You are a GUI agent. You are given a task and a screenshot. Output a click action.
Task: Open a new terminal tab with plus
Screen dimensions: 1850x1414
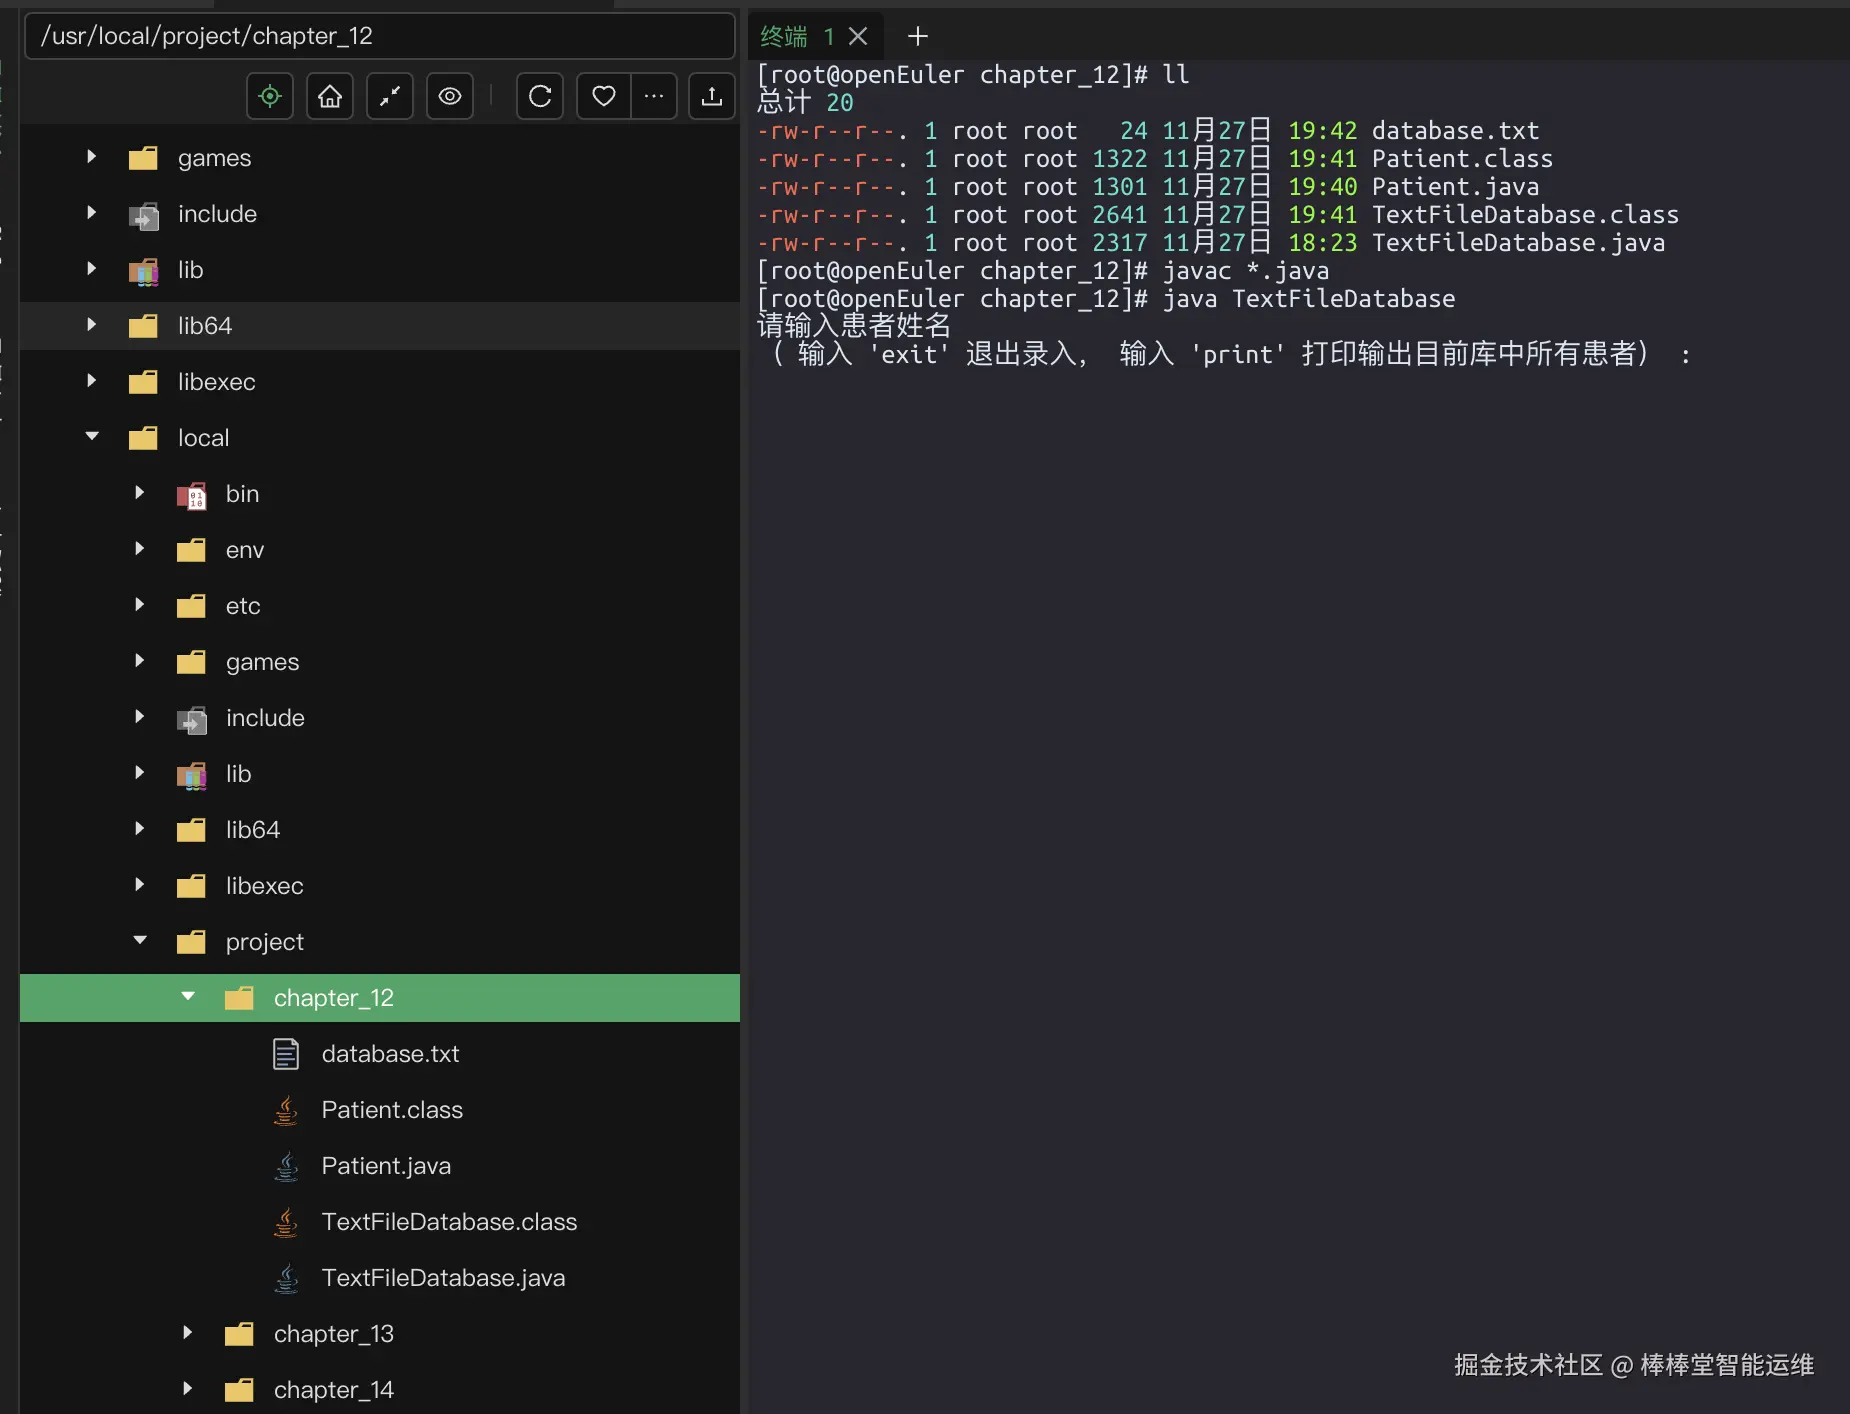pos(917,37)
